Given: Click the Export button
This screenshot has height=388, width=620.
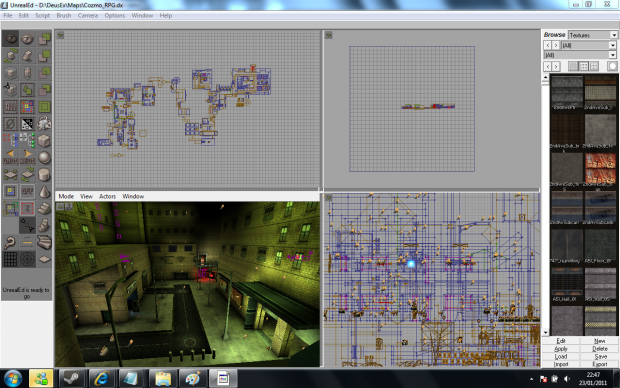Looking at the screenshot, I should [599, 364].
